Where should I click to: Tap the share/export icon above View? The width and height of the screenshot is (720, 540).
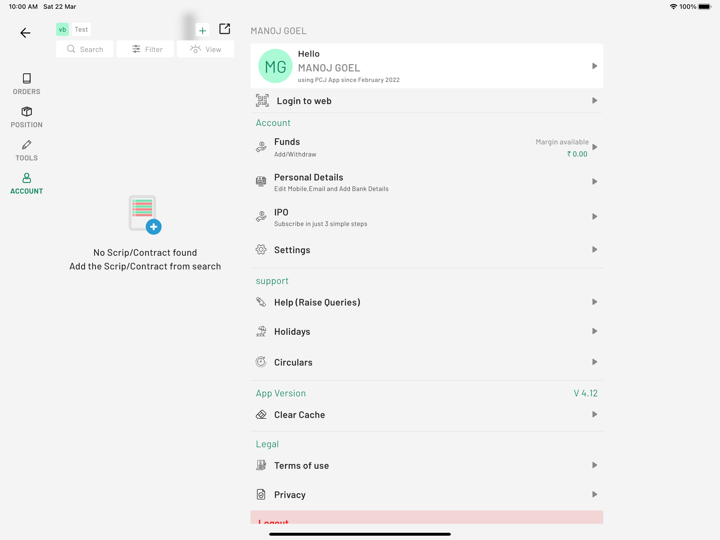pyautogui.click(x=225, y=29)
